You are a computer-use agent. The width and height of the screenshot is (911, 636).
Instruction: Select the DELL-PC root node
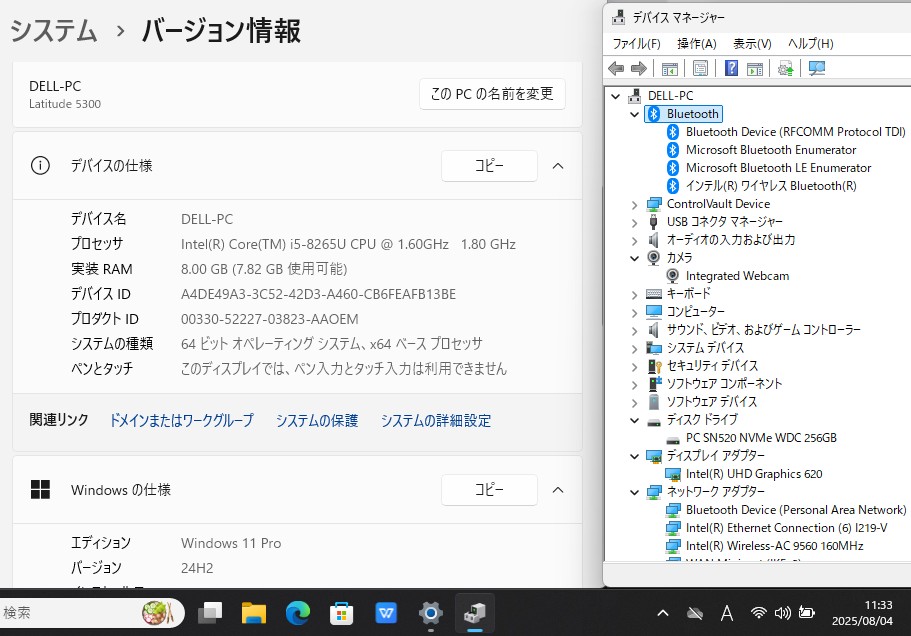point(670,96)
